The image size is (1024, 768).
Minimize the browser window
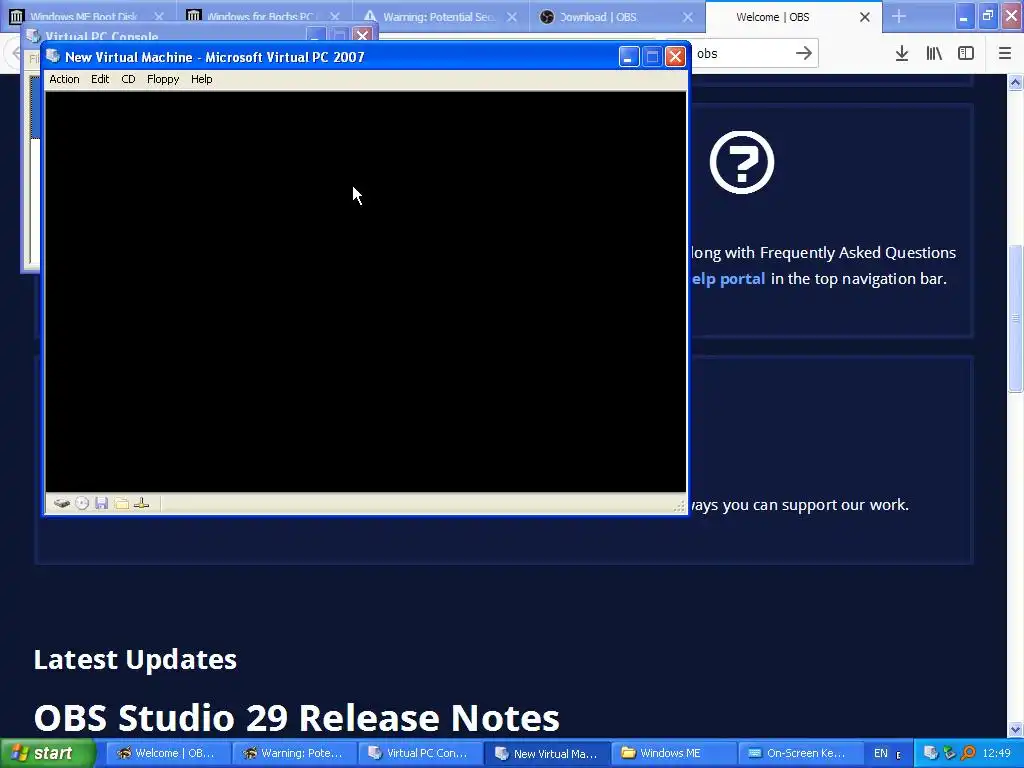(x=964, y=16)
